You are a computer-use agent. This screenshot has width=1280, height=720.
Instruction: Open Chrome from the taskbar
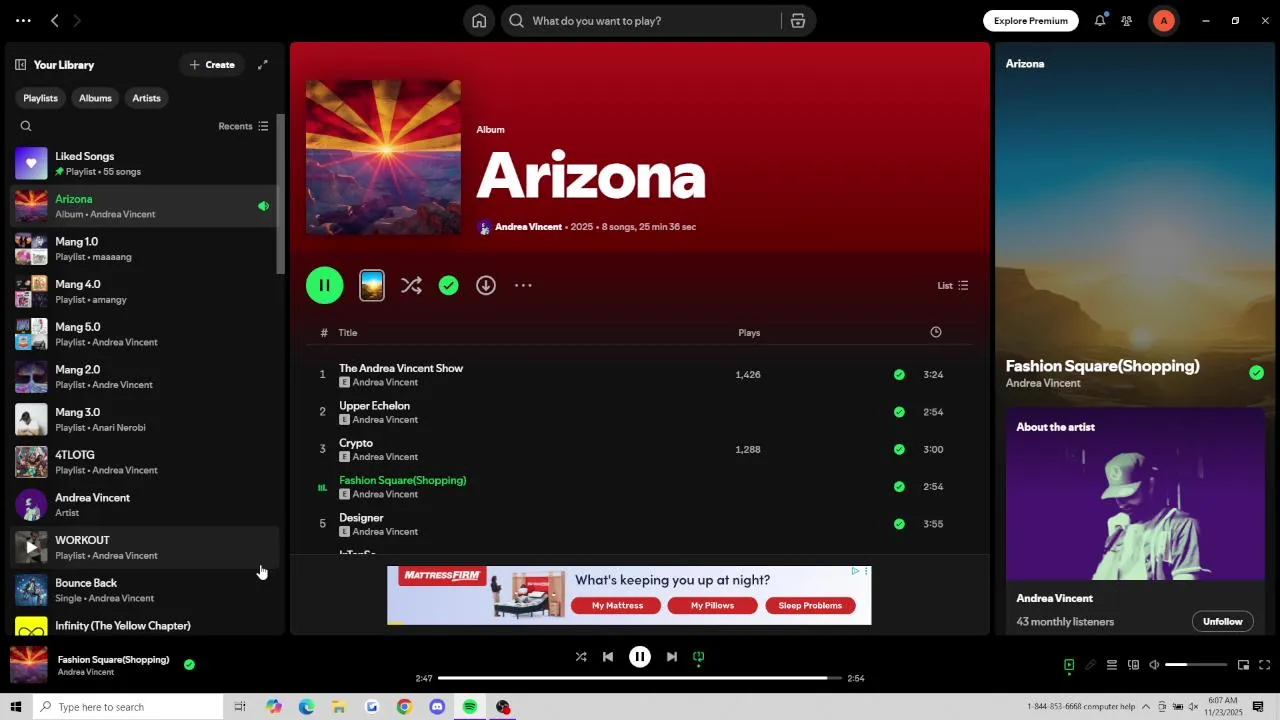click(404, 707)
